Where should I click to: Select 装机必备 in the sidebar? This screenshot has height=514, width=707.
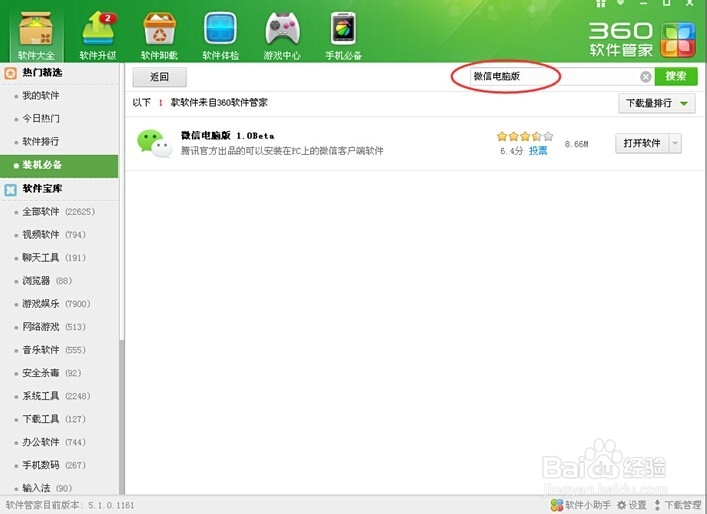click(59, 165)
